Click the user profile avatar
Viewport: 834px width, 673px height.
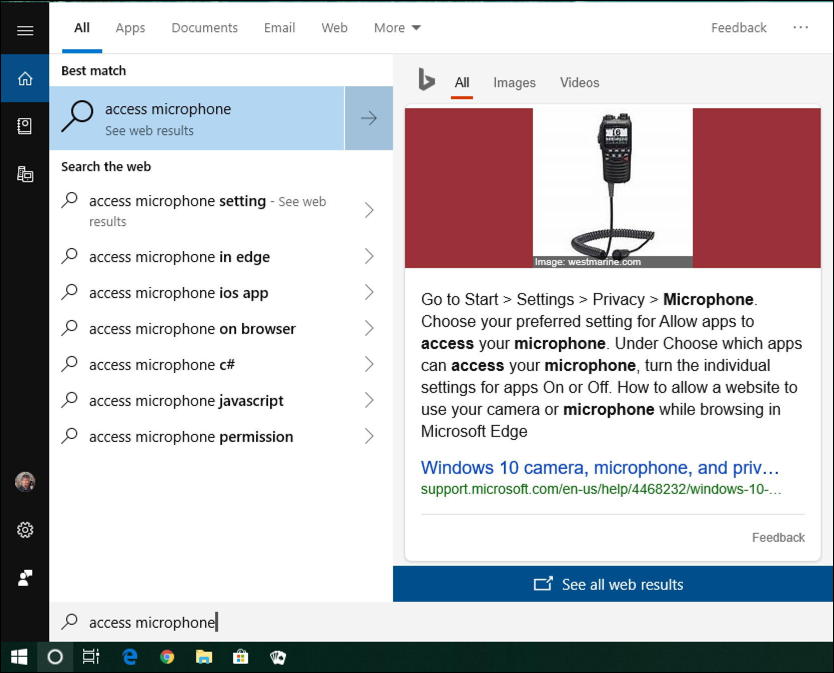pyautogui.click(x=25, y=482)
